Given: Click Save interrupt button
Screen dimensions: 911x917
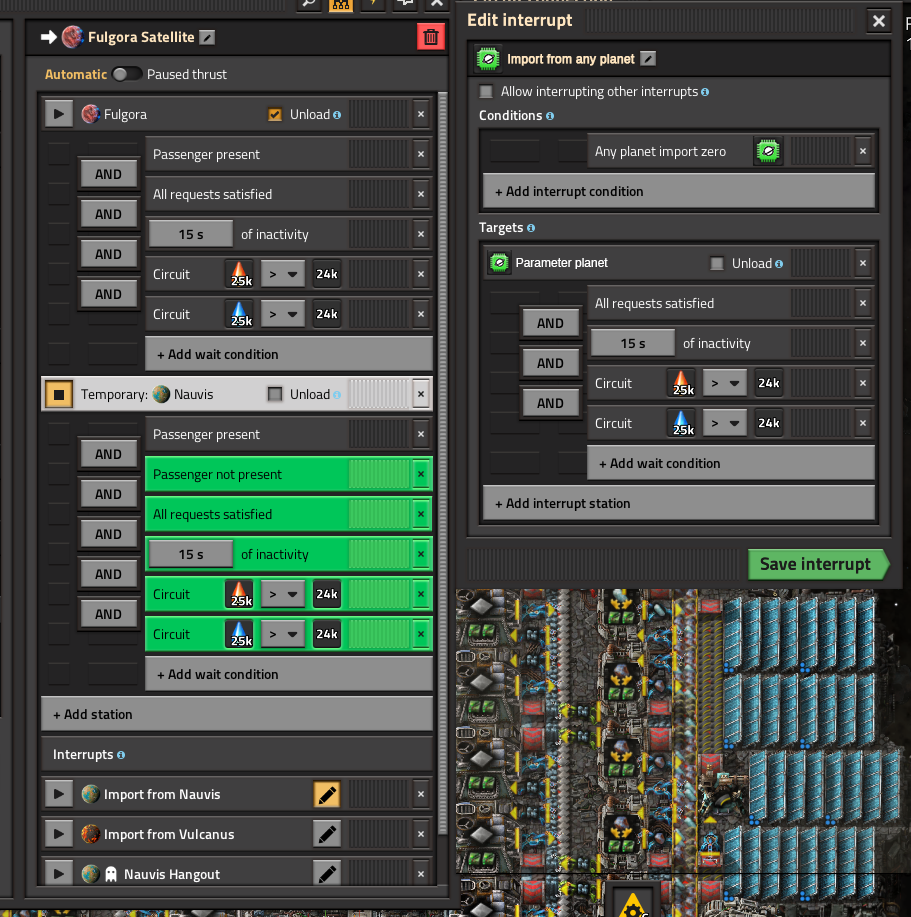Looking at the screenshot, I should tap(815, 564).
